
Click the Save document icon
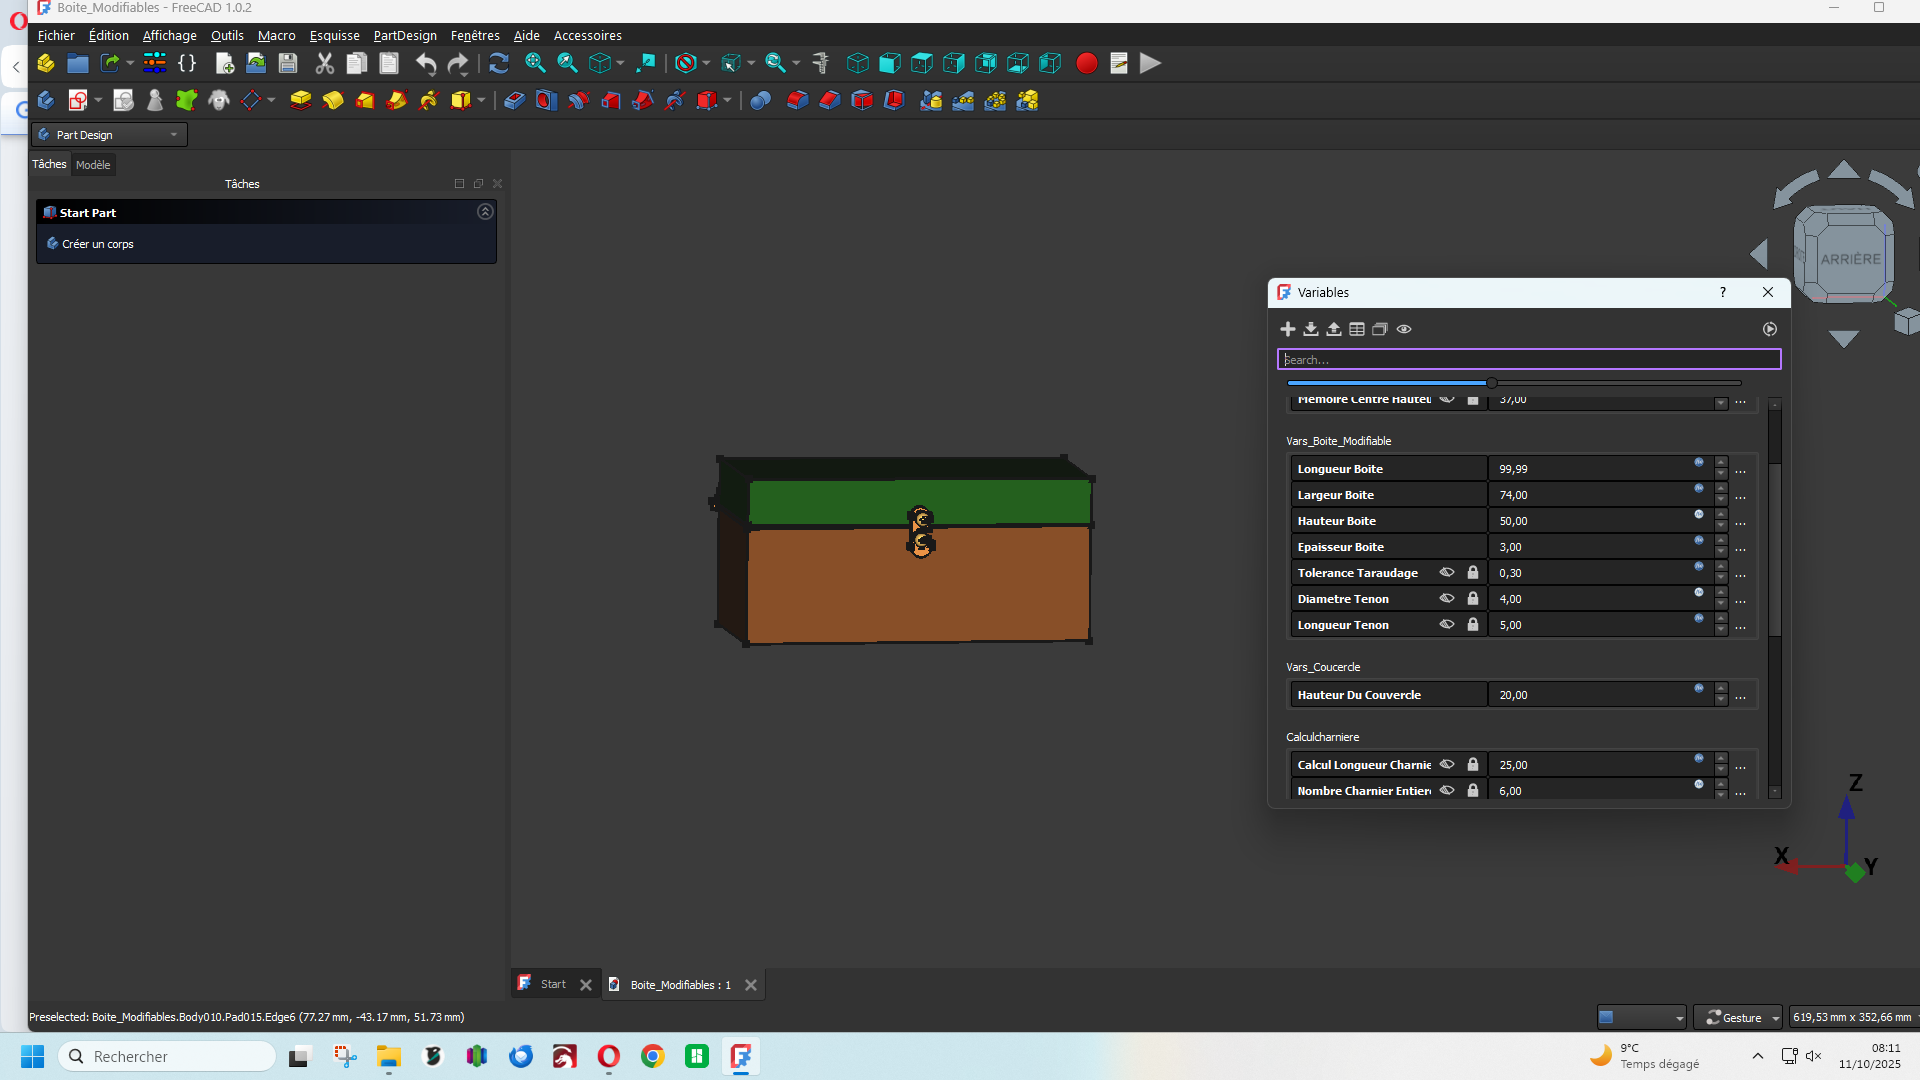pos(288,64)
